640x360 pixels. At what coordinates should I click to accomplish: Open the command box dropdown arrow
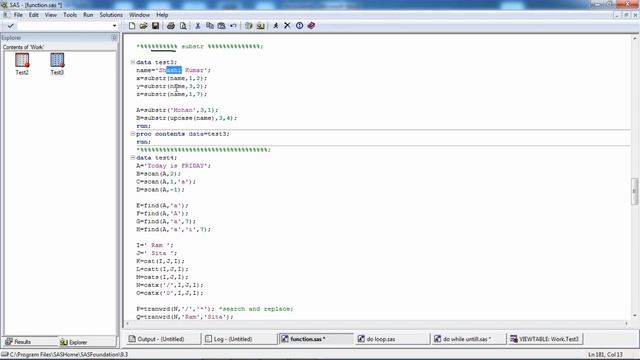tap(114, 26)
